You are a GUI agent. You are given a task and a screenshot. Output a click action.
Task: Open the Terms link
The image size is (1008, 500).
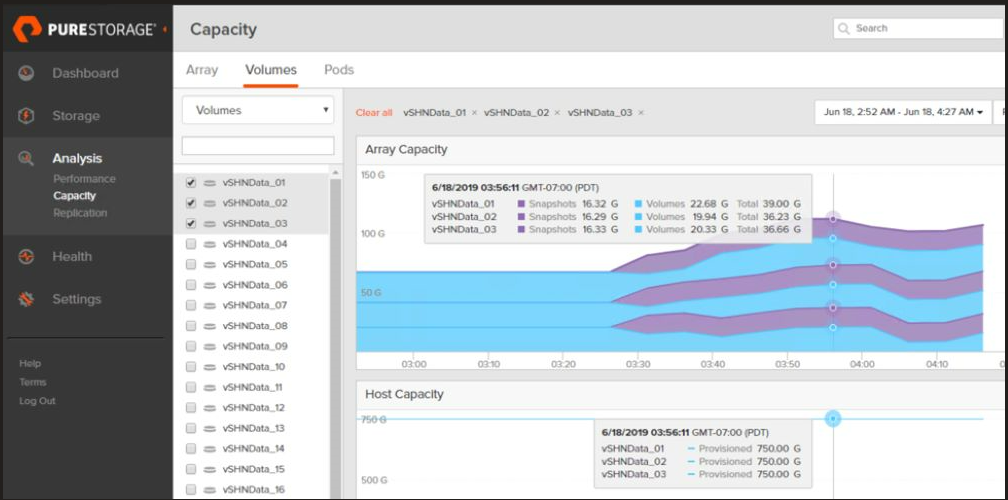click(33, 382)
